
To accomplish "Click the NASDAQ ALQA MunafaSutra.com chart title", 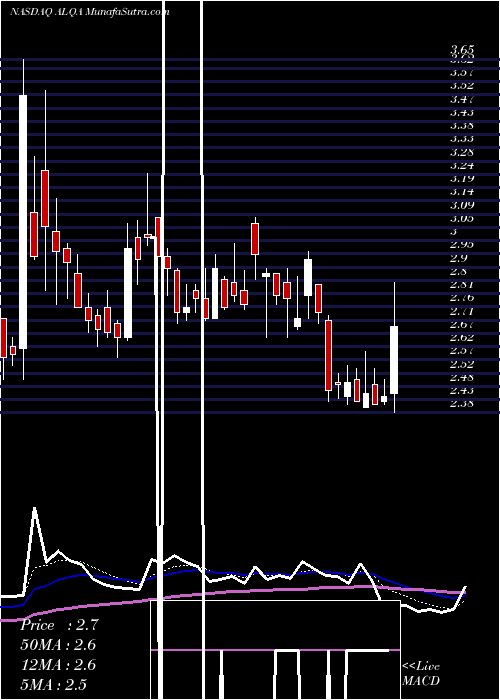I will (89, 12).
